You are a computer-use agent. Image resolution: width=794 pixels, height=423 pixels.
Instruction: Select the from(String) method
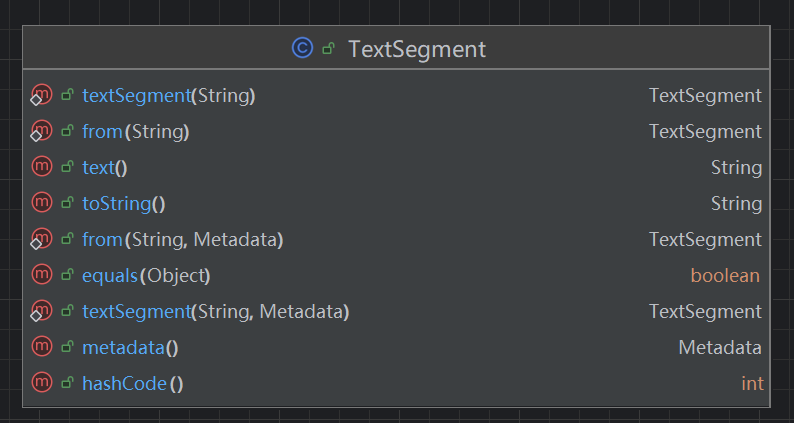(136, 132)
